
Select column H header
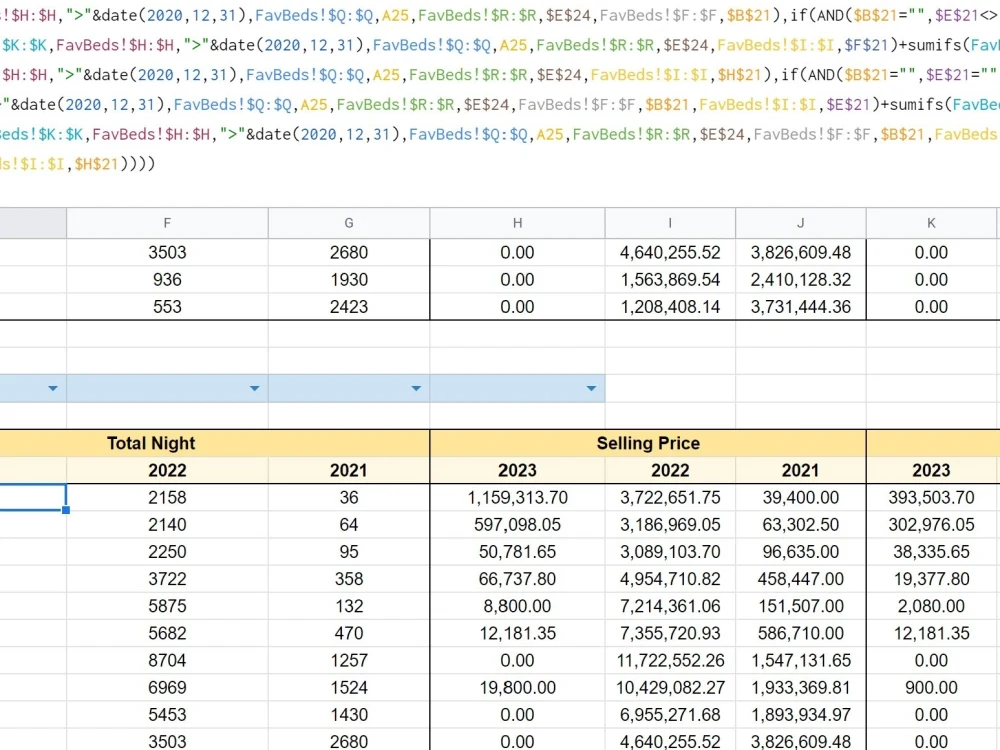tap(517, 223)
